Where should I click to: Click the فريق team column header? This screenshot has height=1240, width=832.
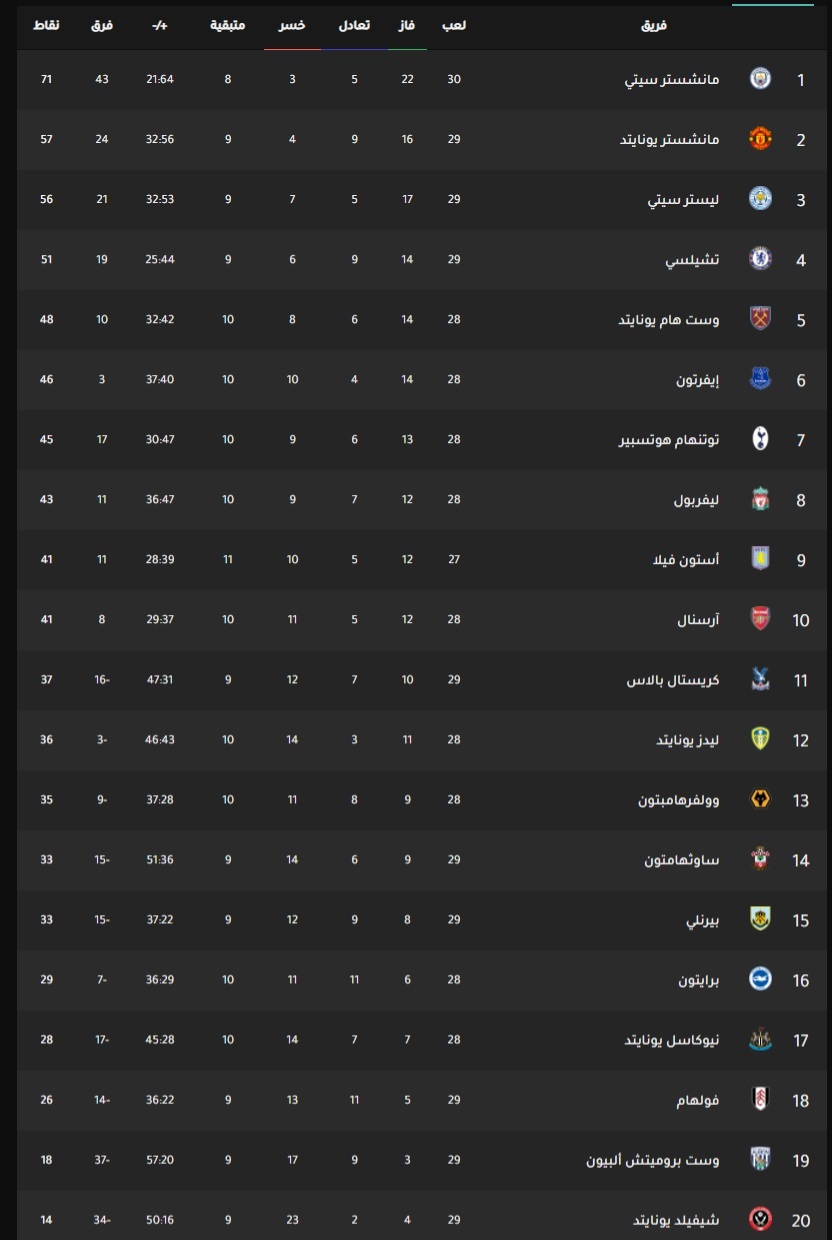click(x=653, y=25)
